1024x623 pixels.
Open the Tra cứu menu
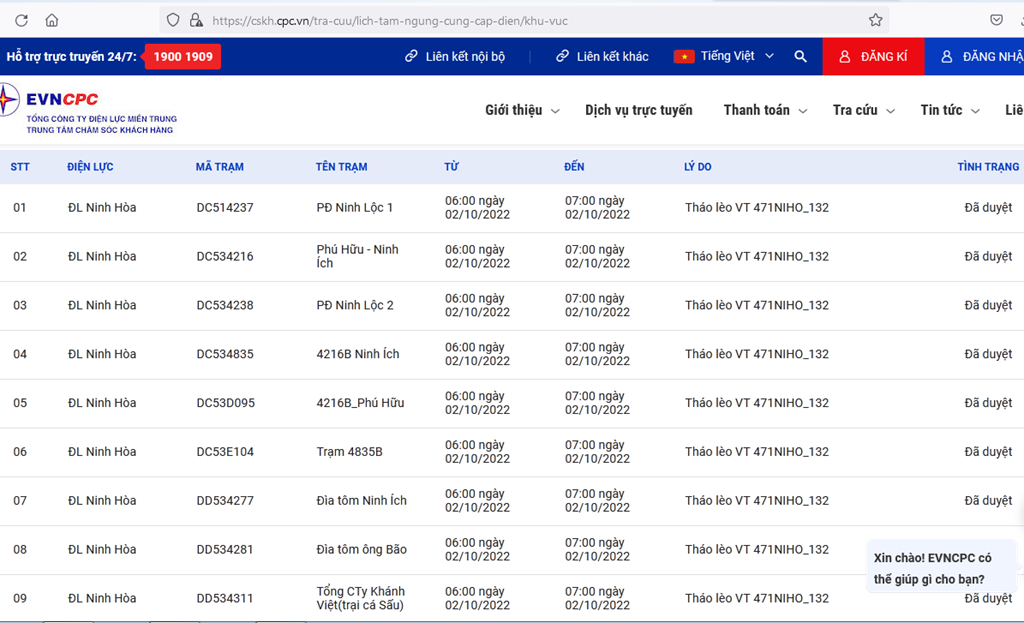tap(863, 110)
